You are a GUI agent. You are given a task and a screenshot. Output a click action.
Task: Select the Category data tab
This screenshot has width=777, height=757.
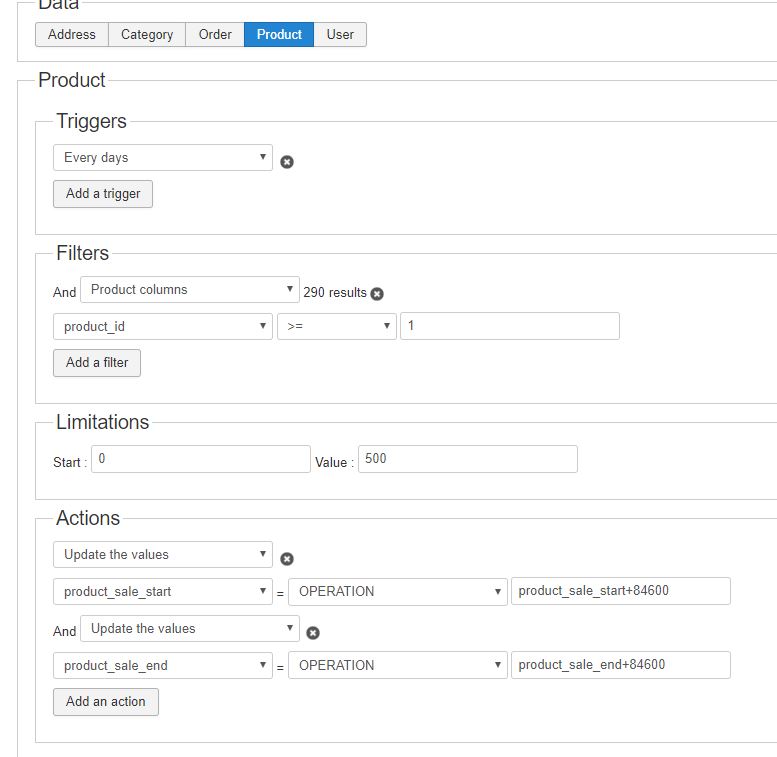[x=147, y=35]
